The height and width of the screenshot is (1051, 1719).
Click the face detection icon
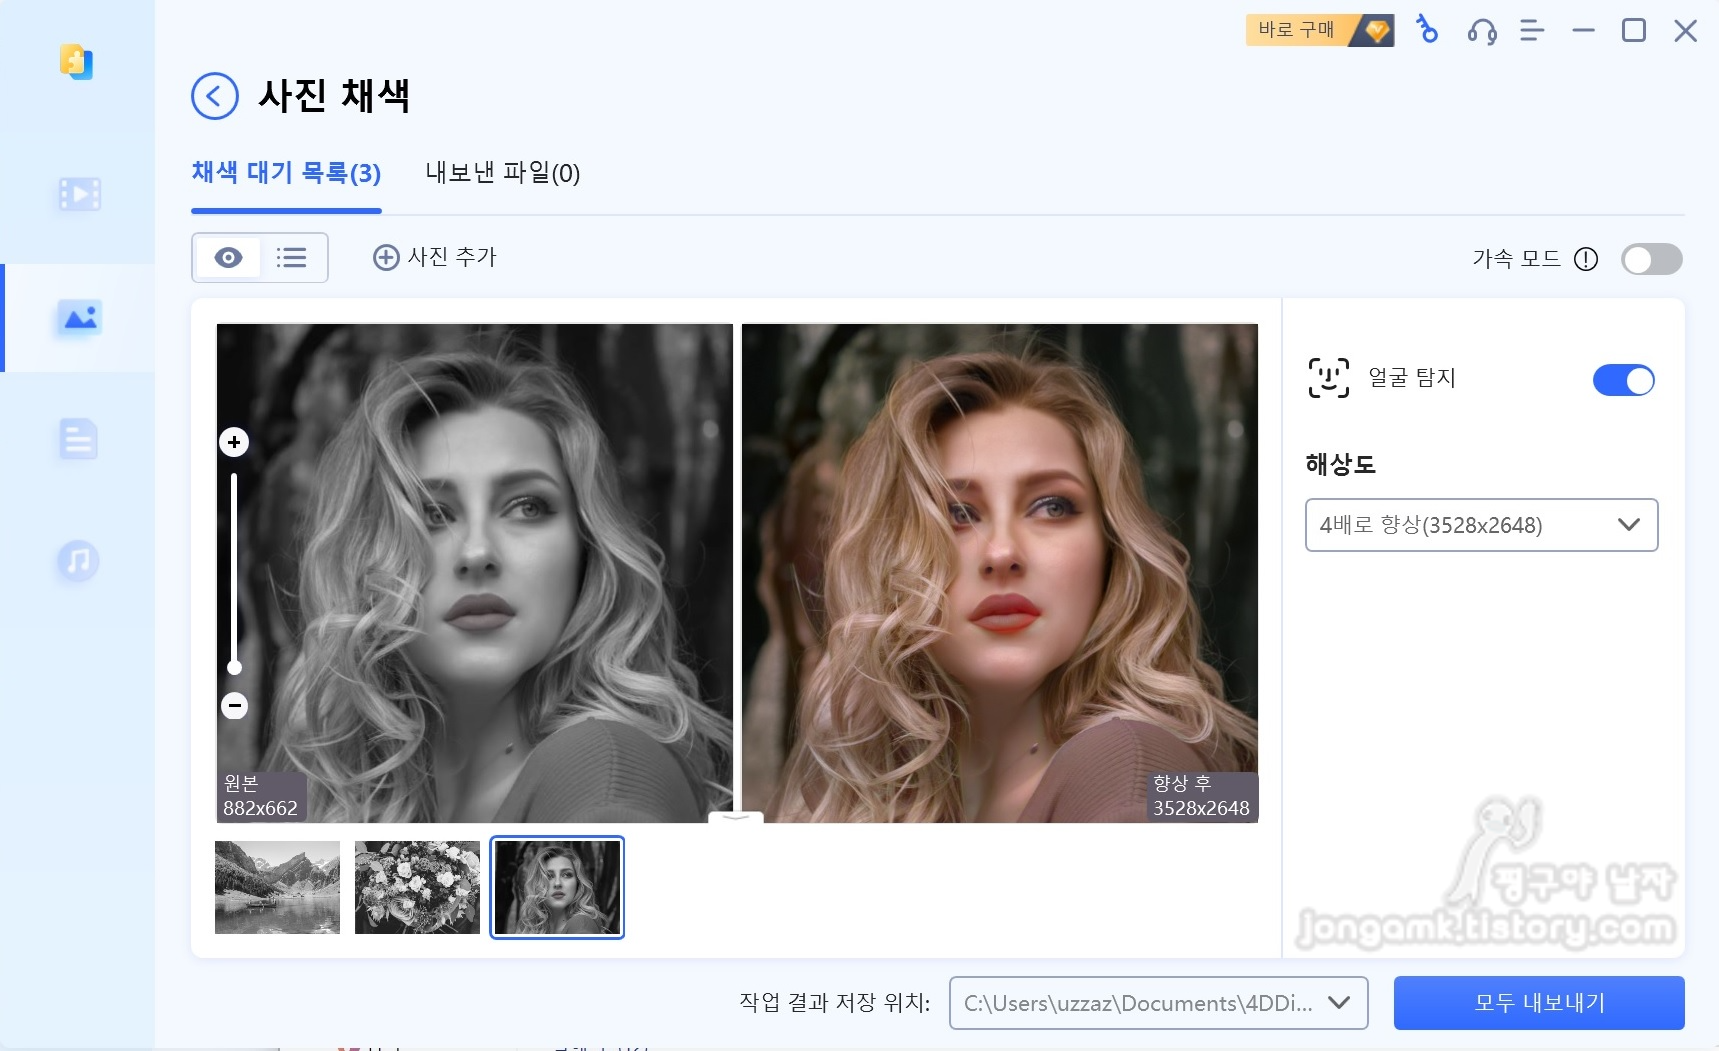point(1329,378)
